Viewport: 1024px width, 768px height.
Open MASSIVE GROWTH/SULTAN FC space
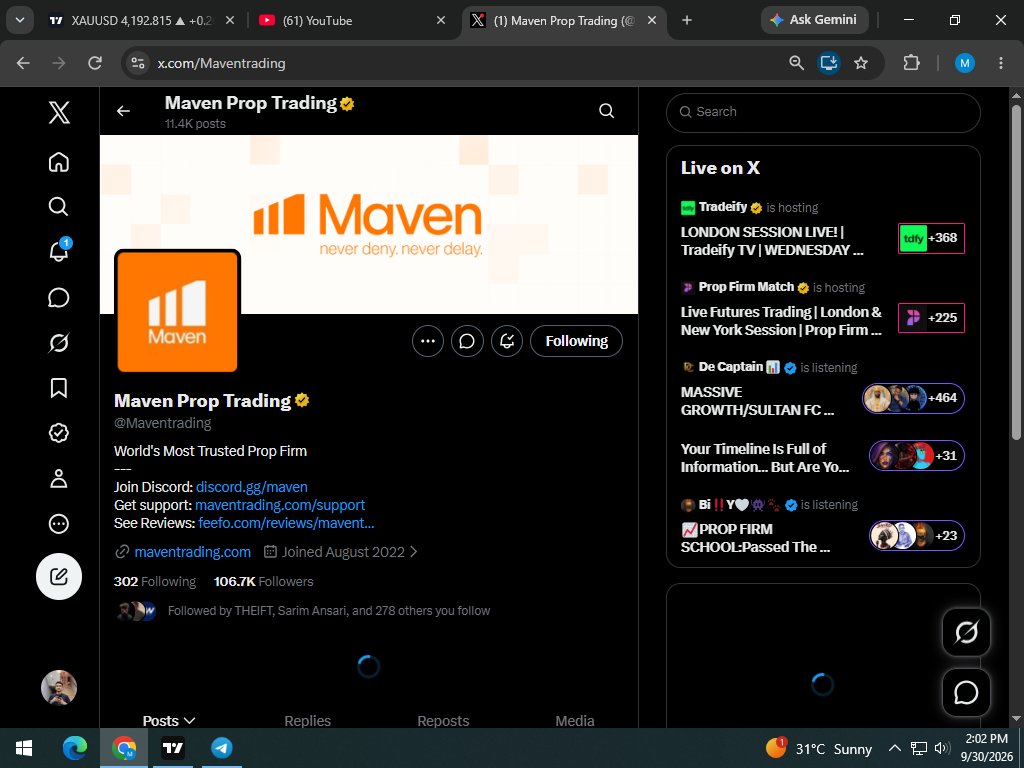pos(758,401)
